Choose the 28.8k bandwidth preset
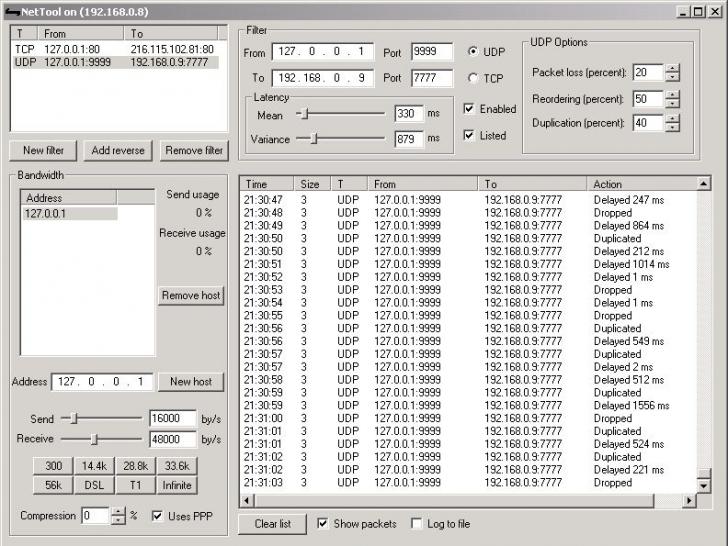The image size is (728, 546). (x=135, y=466)
